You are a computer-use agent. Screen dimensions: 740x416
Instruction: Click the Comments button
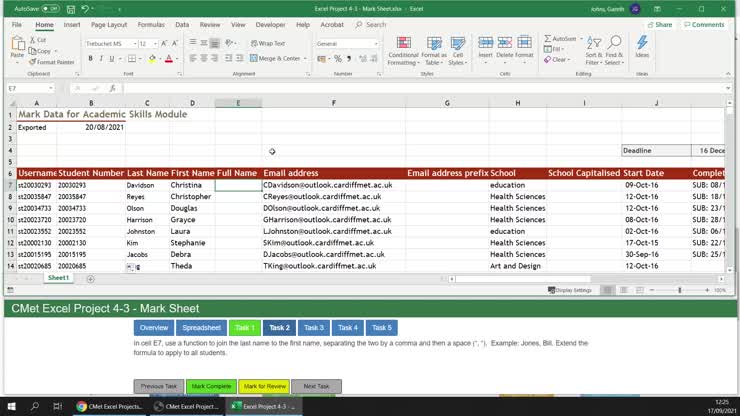[x=704, y=25]
